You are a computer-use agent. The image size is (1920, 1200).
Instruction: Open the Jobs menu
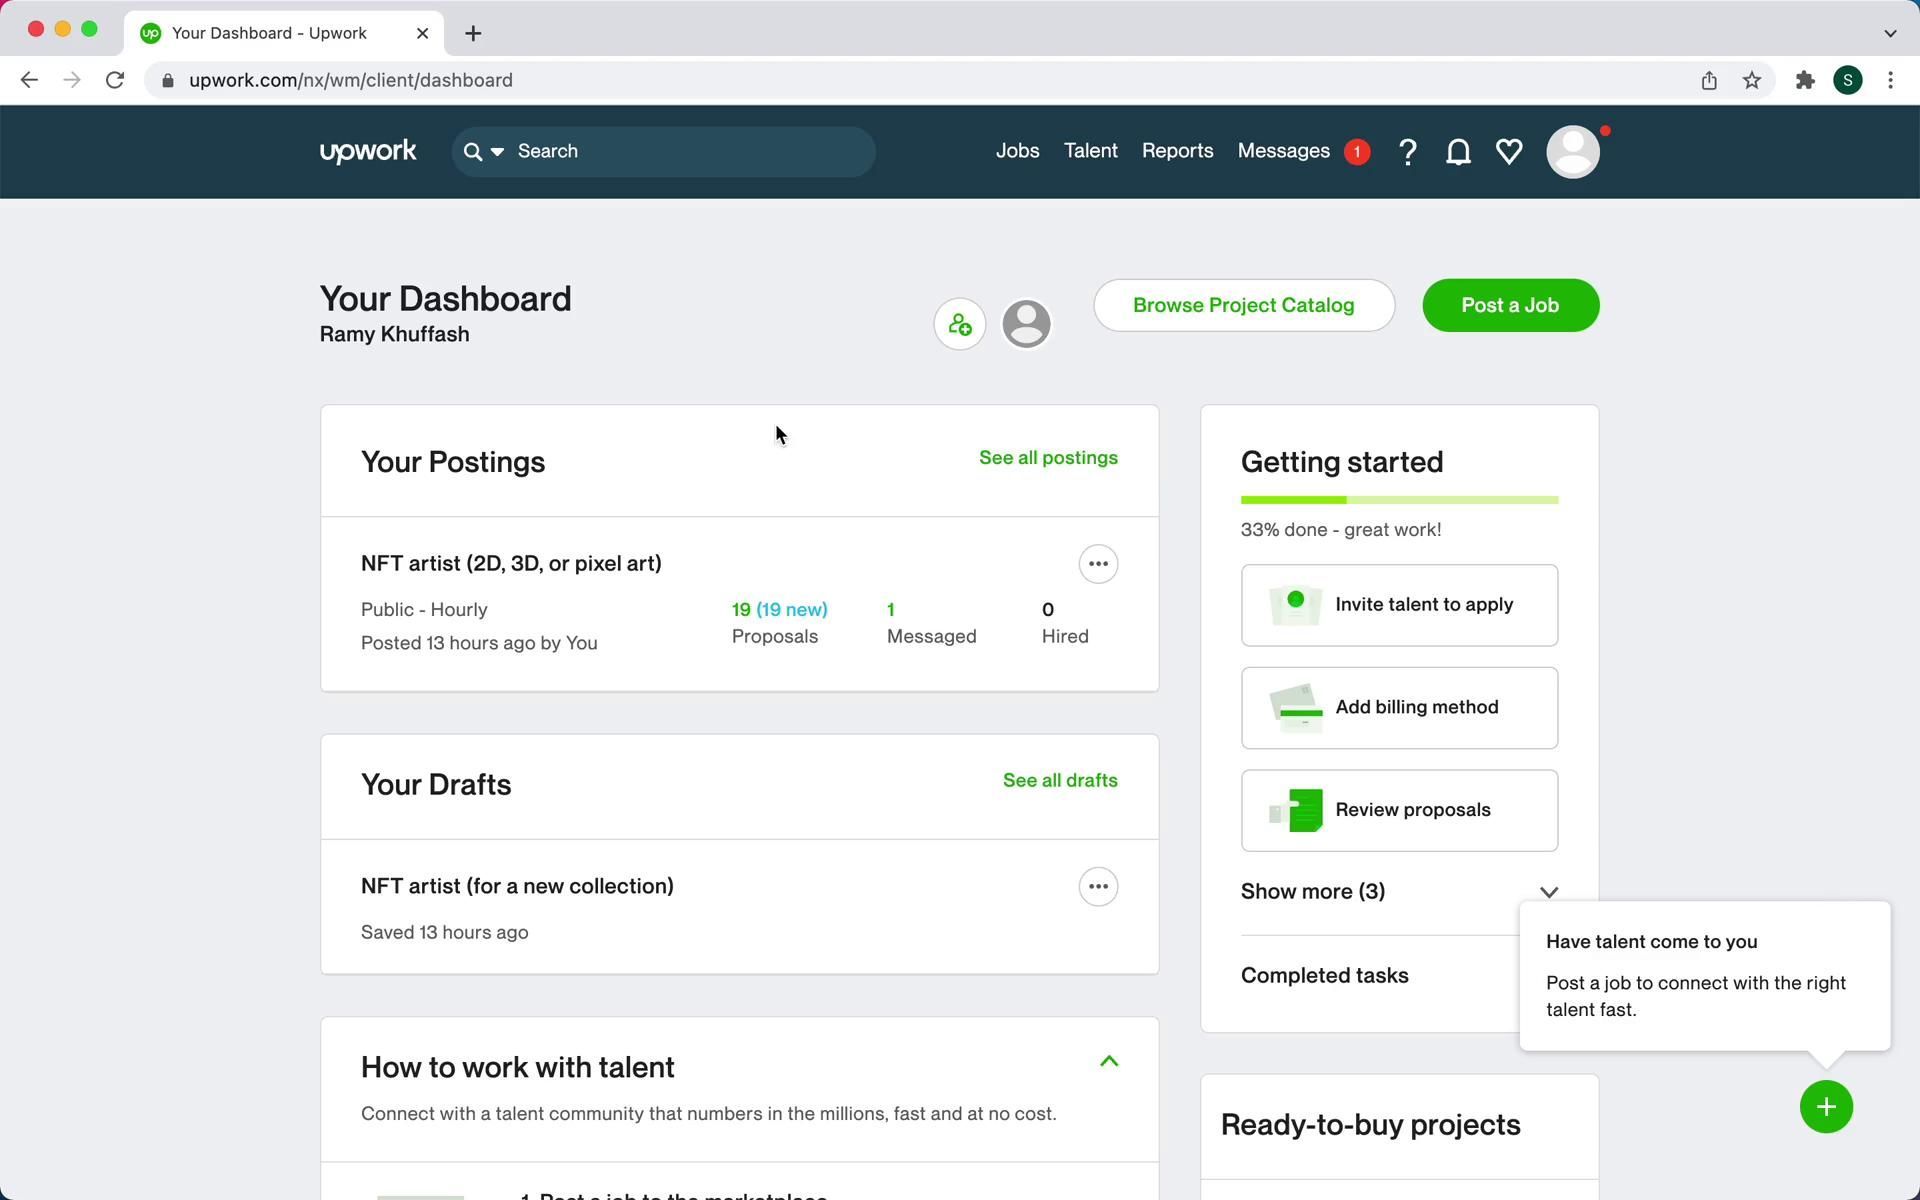coord(1017,151)
